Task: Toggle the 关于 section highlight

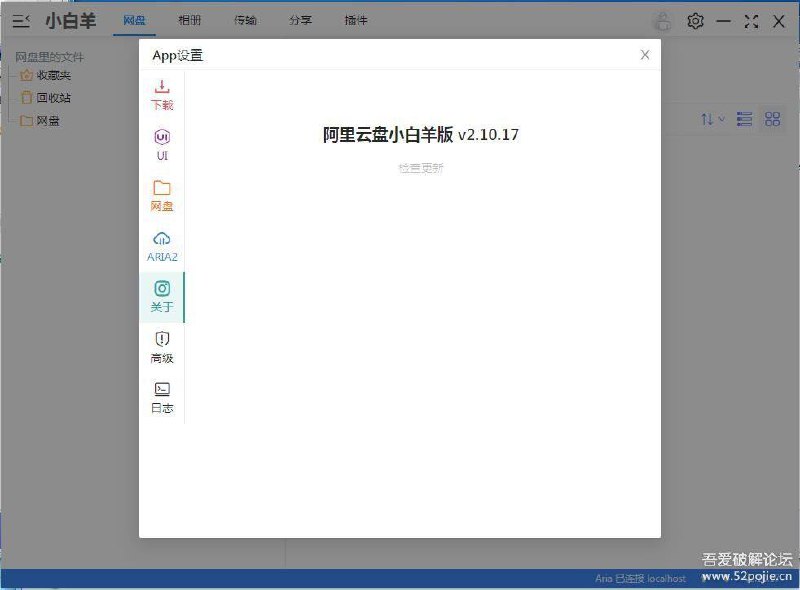Action: pos(162,296)
